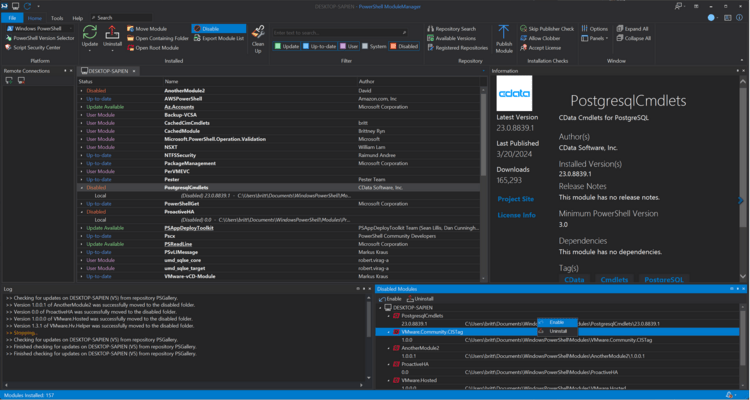Viewport: 750px width, 400px height.
Task: Click the remove remote connection icon
Action: click(x=21, y=81)
